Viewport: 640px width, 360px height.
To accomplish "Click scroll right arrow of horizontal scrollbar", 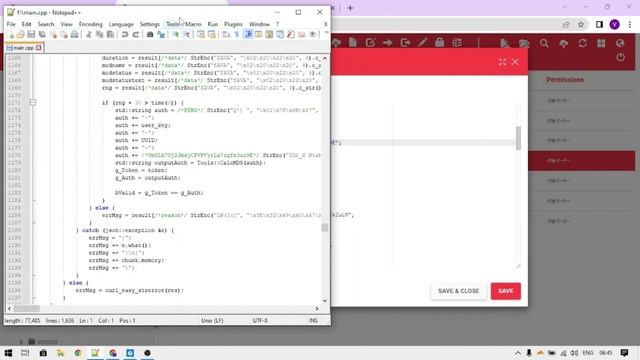I will 317,309.
